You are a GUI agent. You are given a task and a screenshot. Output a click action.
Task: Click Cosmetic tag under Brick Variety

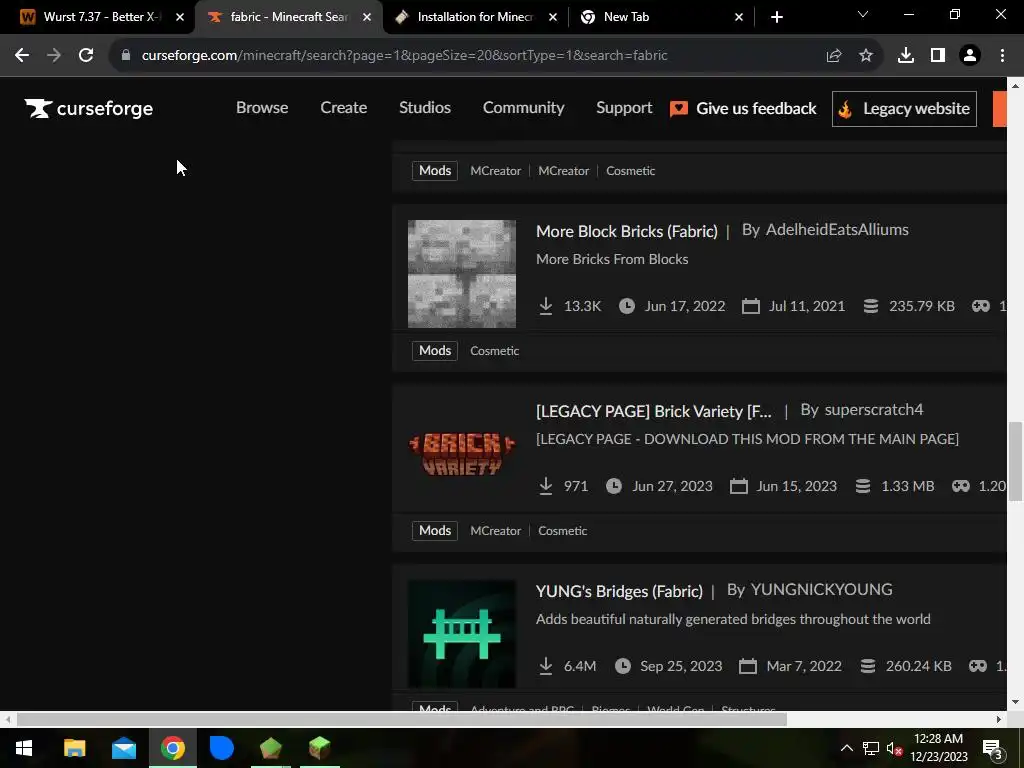coord(562,531)
